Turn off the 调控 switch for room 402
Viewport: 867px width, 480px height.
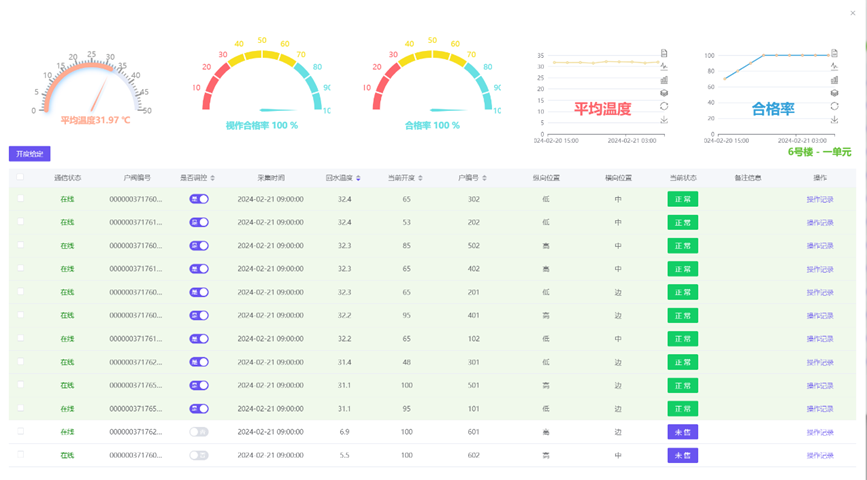click(199, 269)
